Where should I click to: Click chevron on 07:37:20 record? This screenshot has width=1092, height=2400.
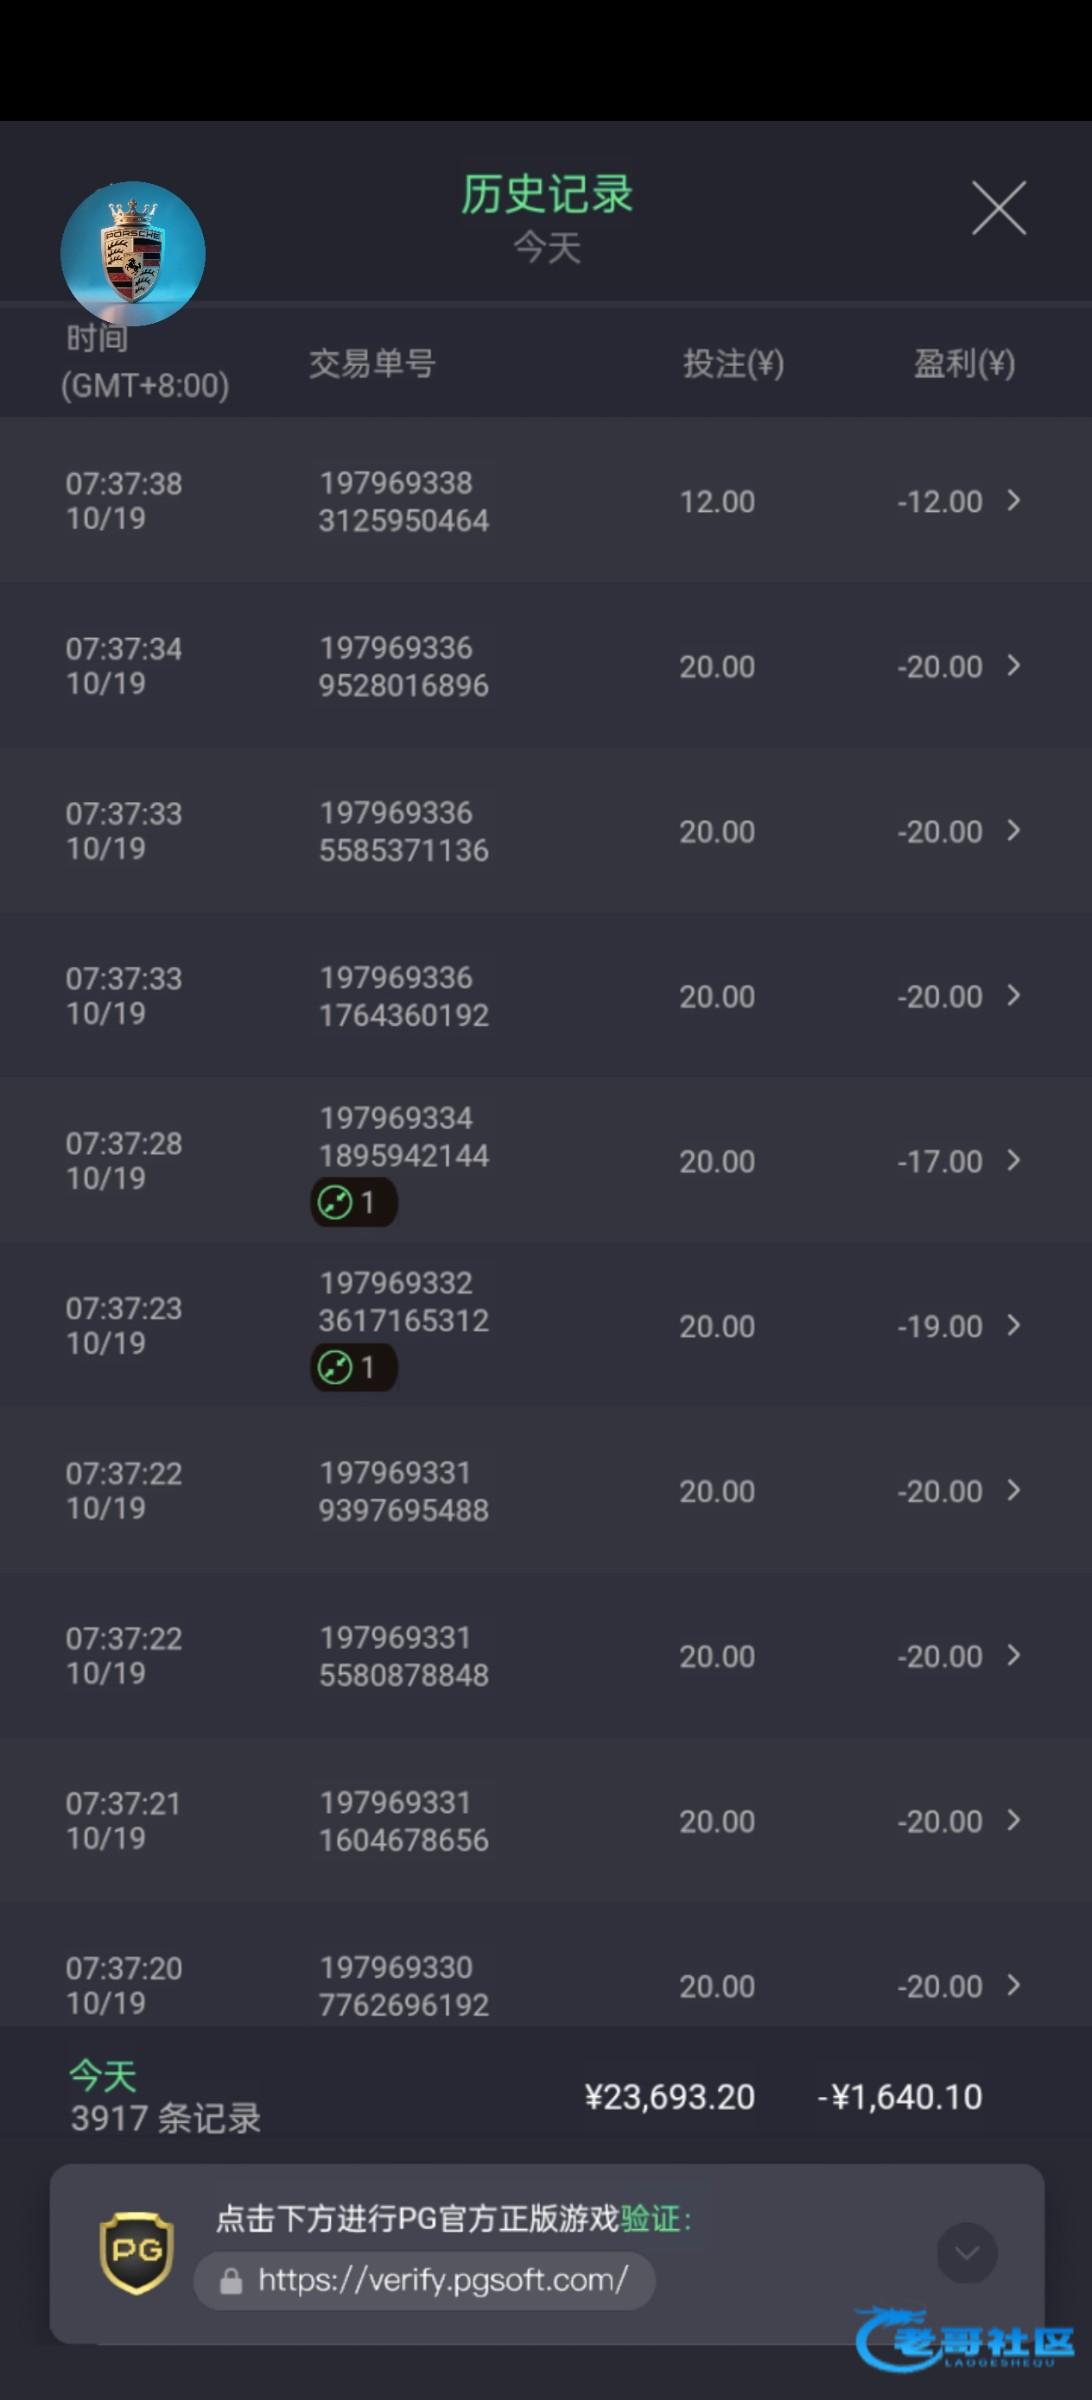click(1014, 1985)
